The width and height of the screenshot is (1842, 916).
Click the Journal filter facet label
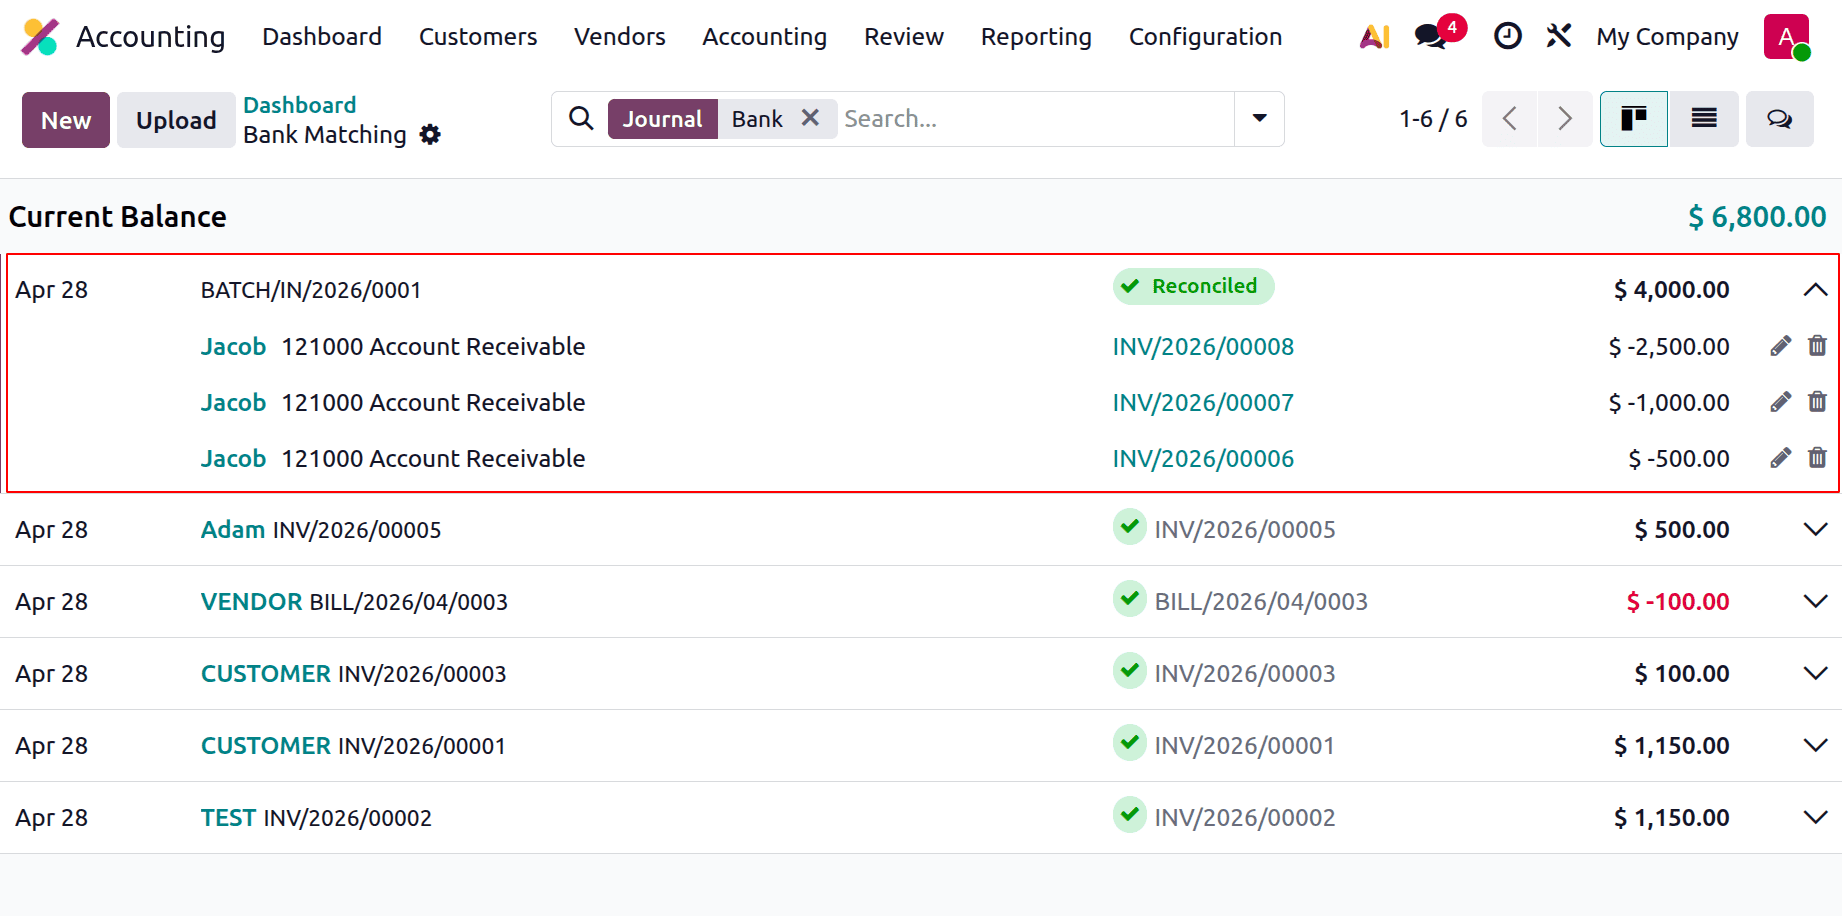click(x=662, y=119)
